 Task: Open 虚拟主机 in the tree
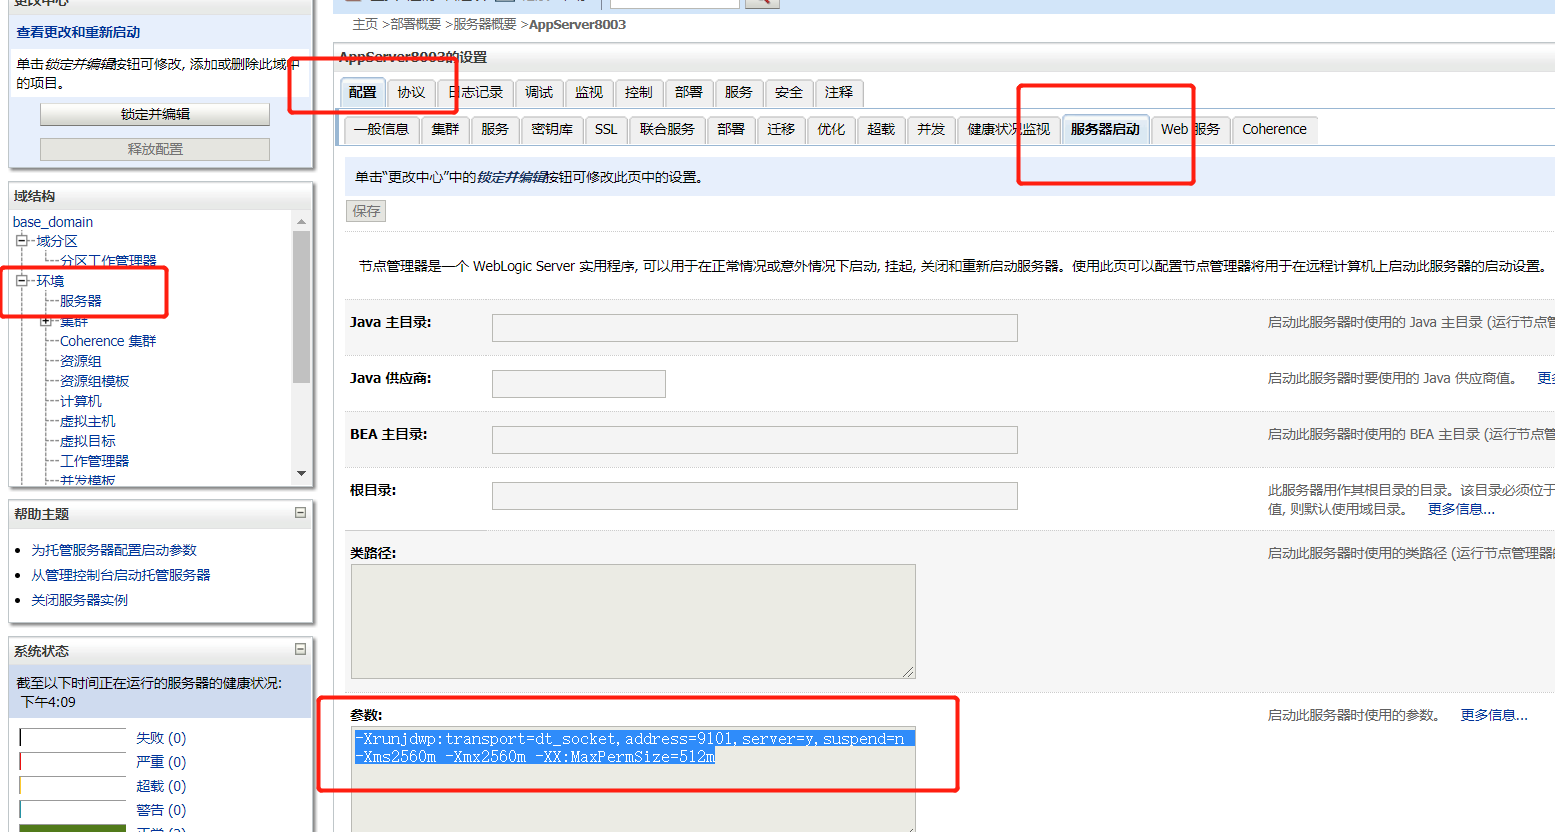(x=88, y=421)
